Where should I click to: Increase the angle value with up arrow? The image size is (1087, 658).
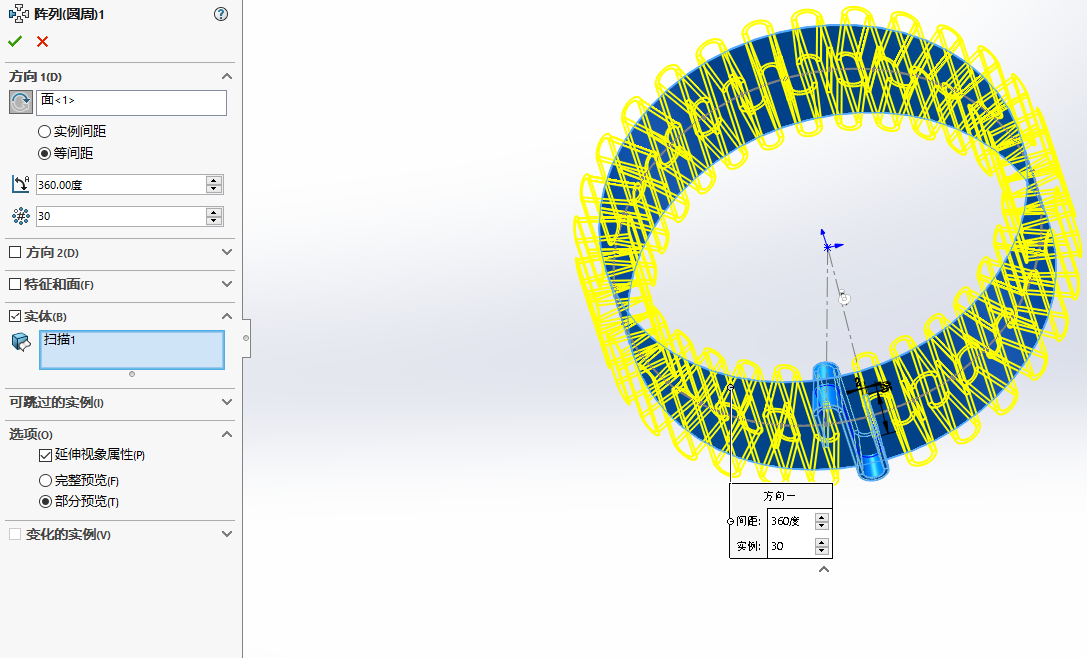pos(214,180)
